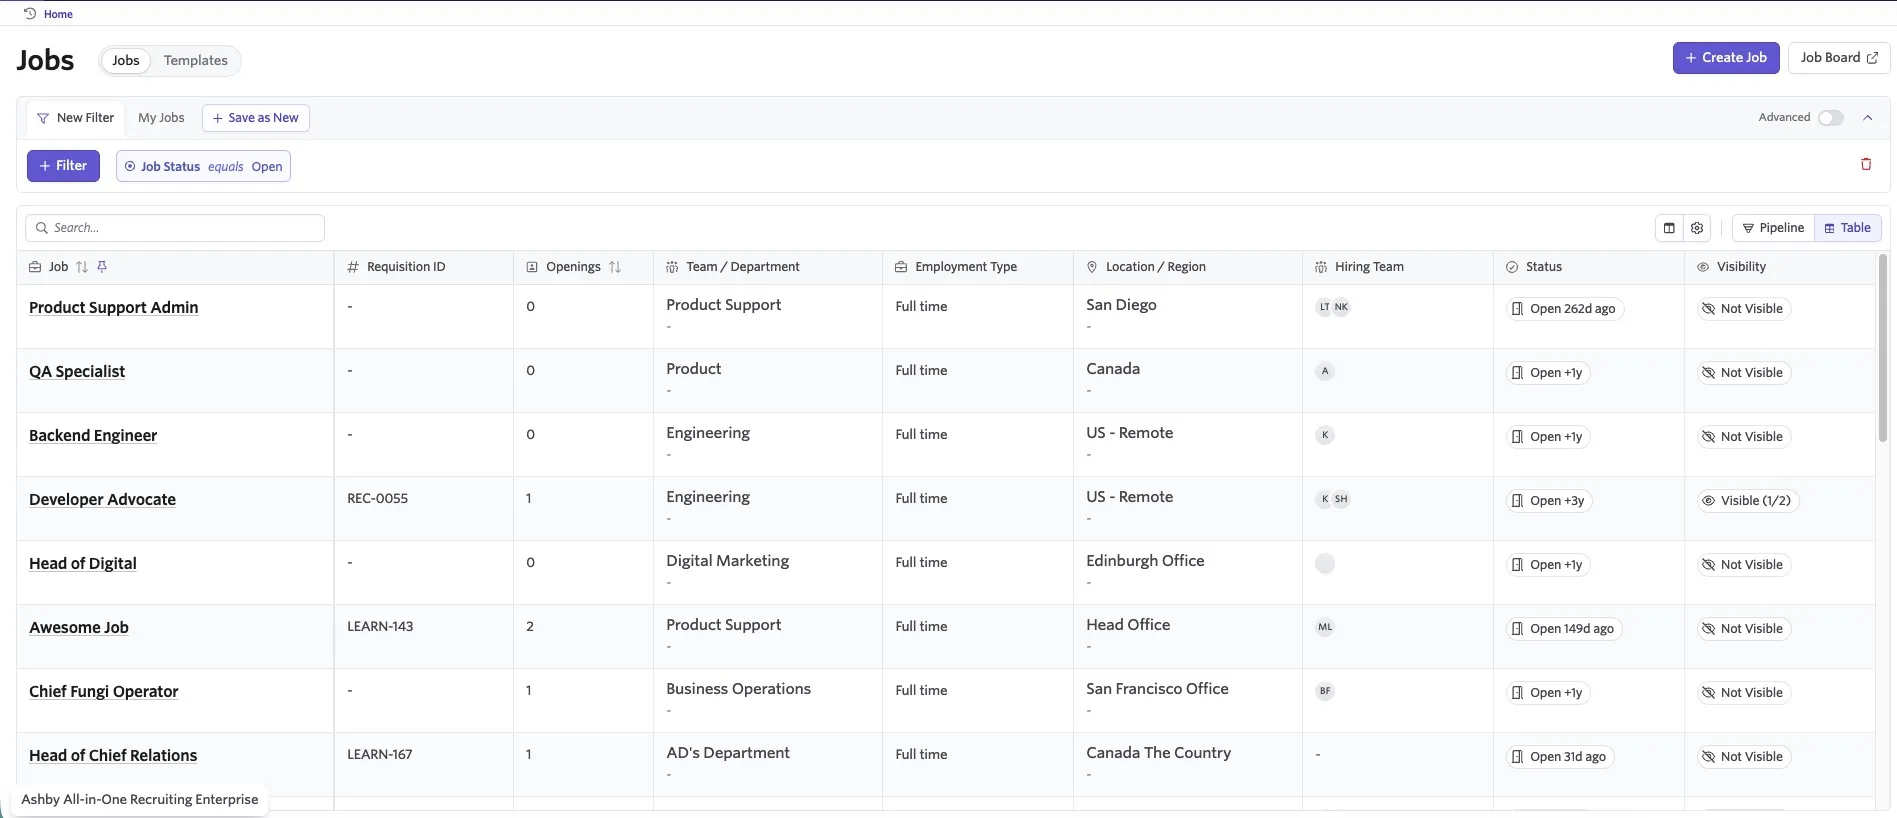
Task: Open table settings gear icon
Action: [x=1697, y=228]
